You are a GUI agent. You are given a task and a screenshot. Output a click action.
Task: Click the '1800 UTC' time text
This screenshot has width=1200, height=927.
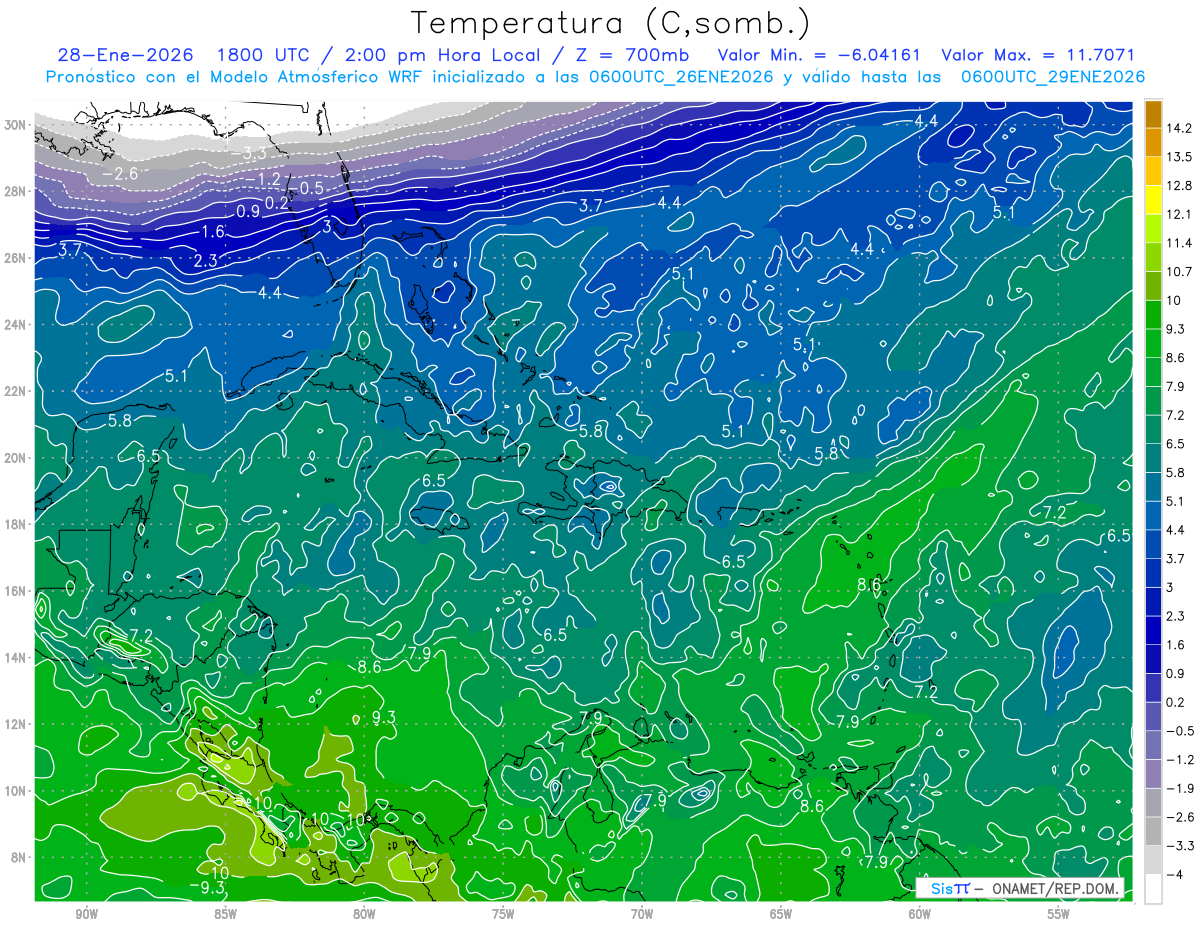tap(264, 55)
